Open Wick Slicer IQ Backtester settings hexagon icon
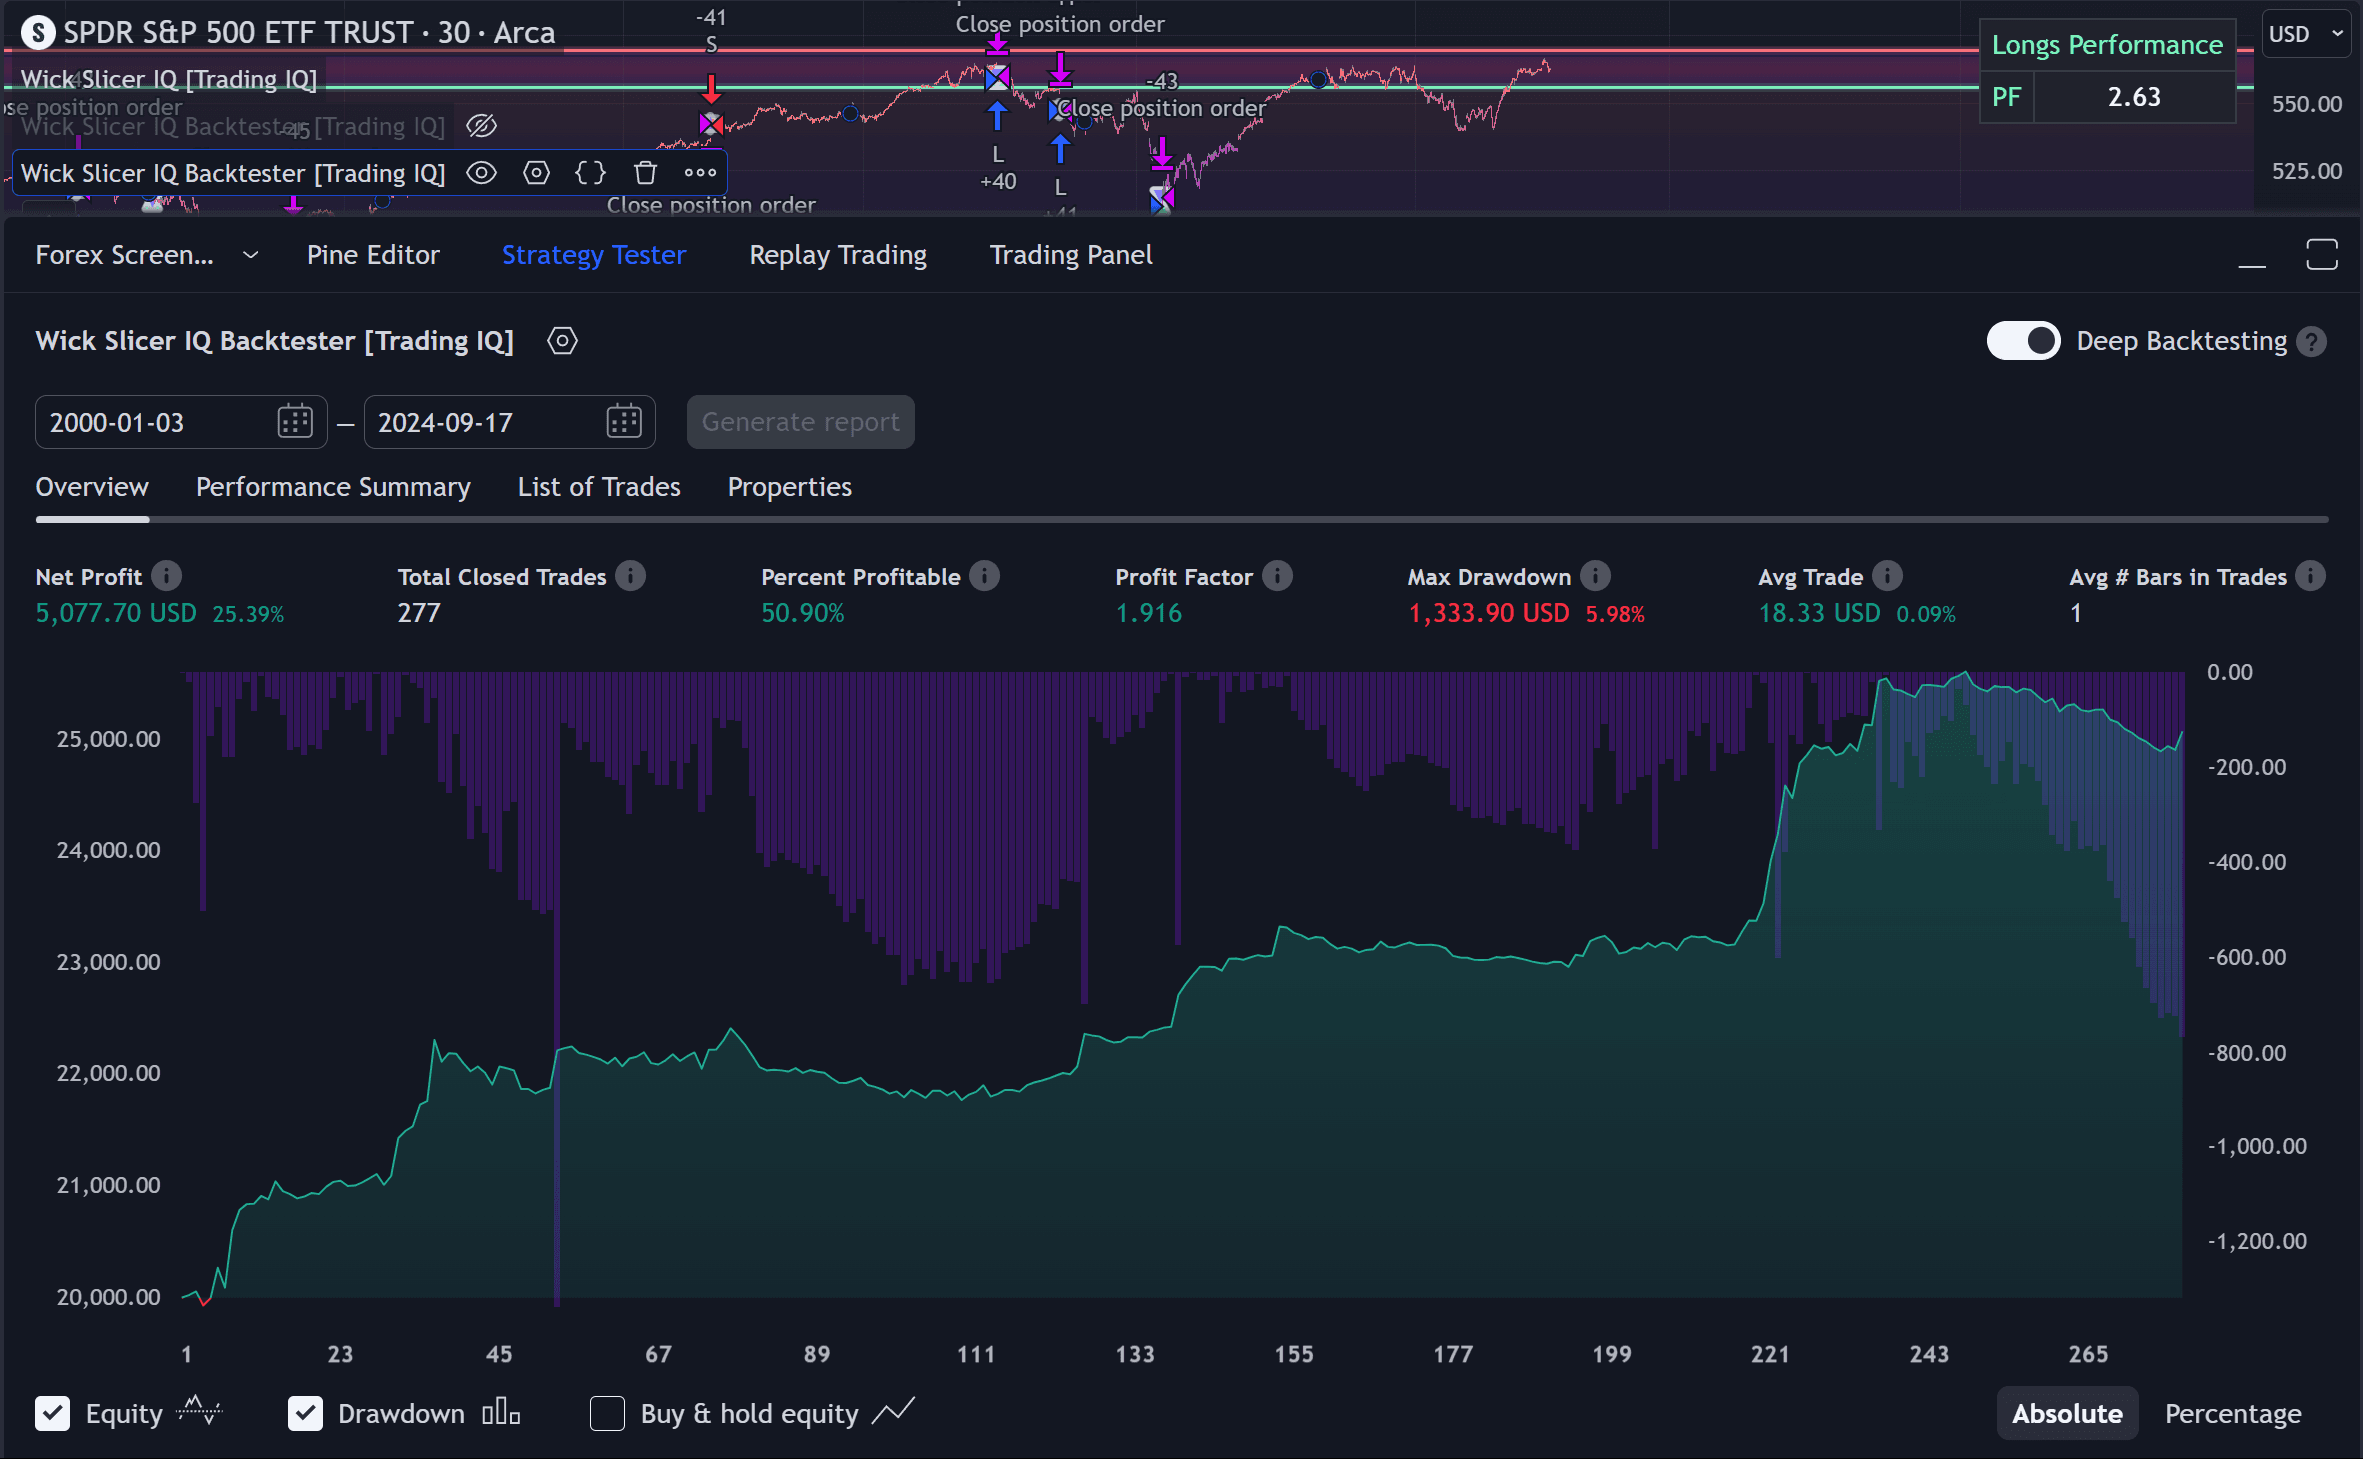Image resolution: width=2363 pixels, height=1459 pixels. coord(562,341)
